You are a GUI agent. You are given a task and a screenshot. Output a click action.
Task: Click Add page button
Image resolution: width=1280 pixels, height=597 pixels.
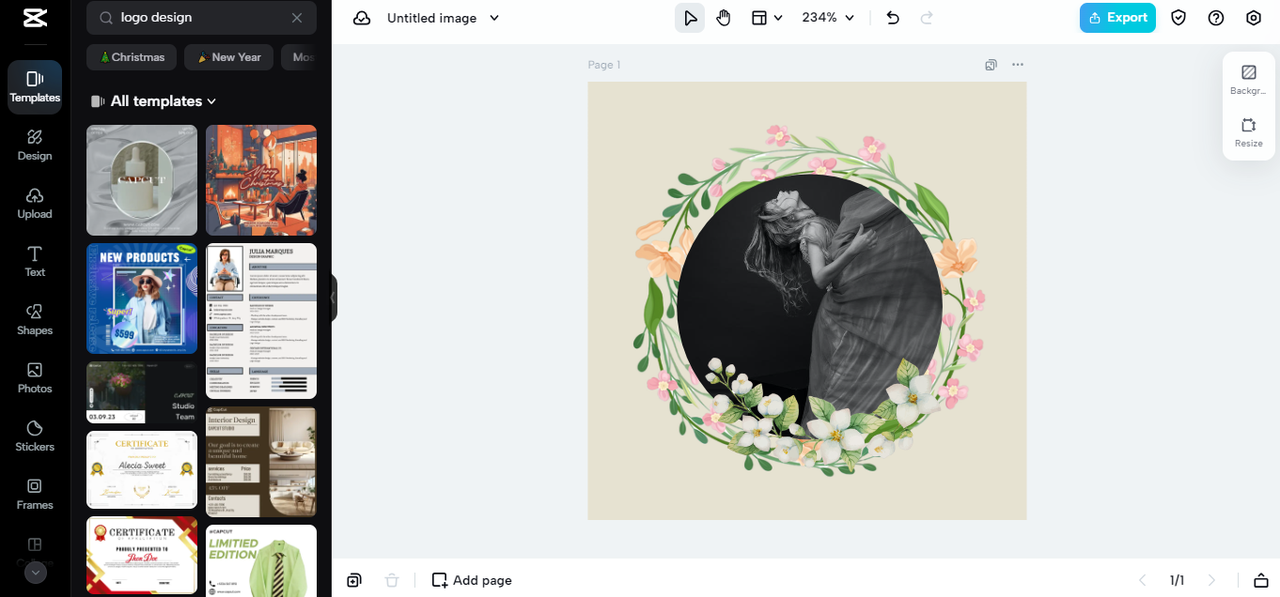[472, 580]
